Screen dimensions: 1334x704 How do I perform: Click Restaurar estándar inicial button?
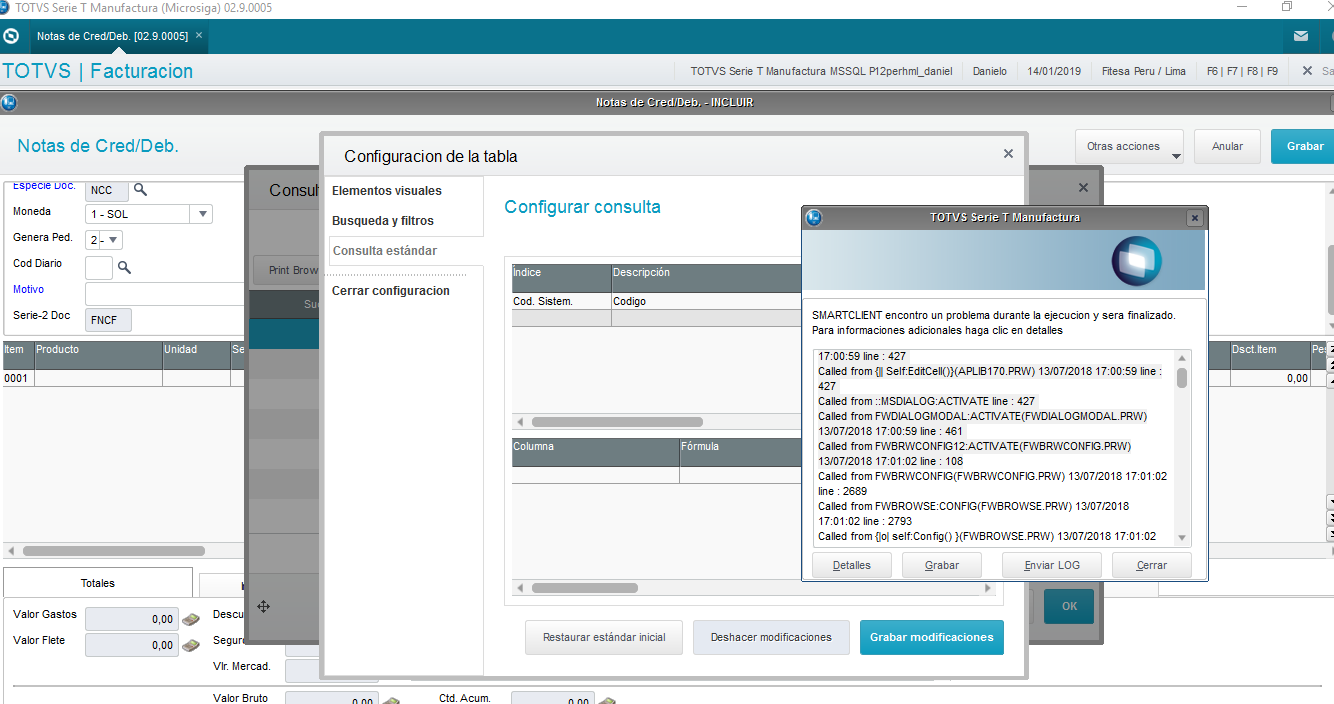[604, 637]
